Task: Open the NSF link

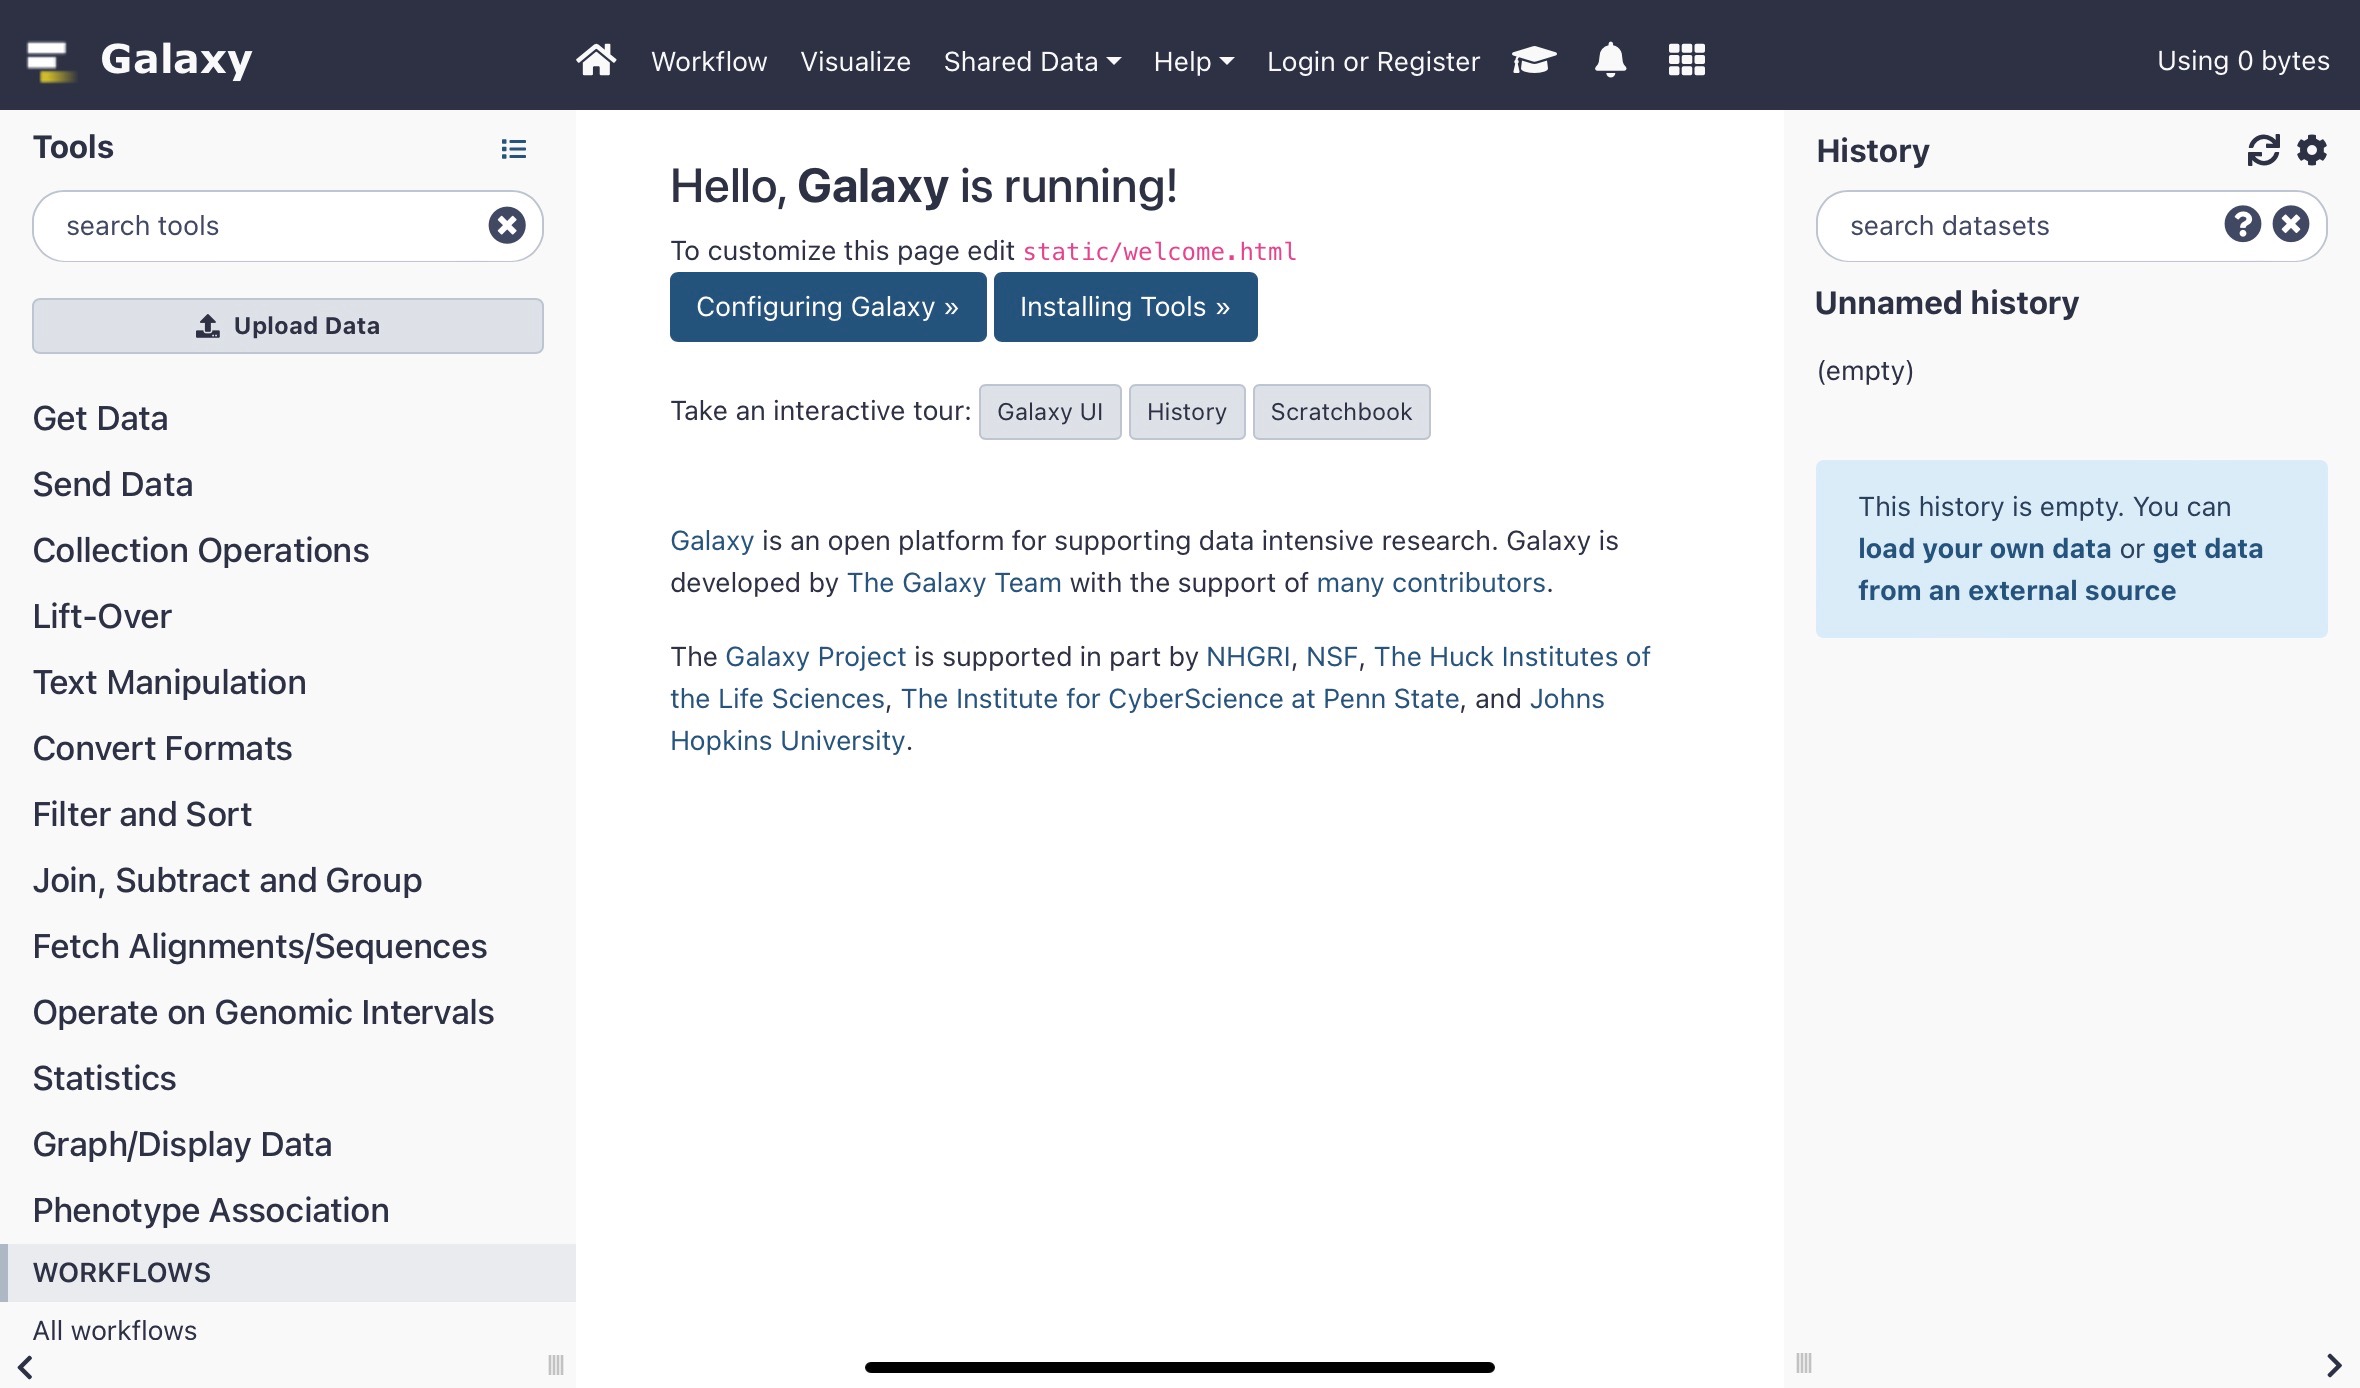Action: click(x=1332, y=657)
